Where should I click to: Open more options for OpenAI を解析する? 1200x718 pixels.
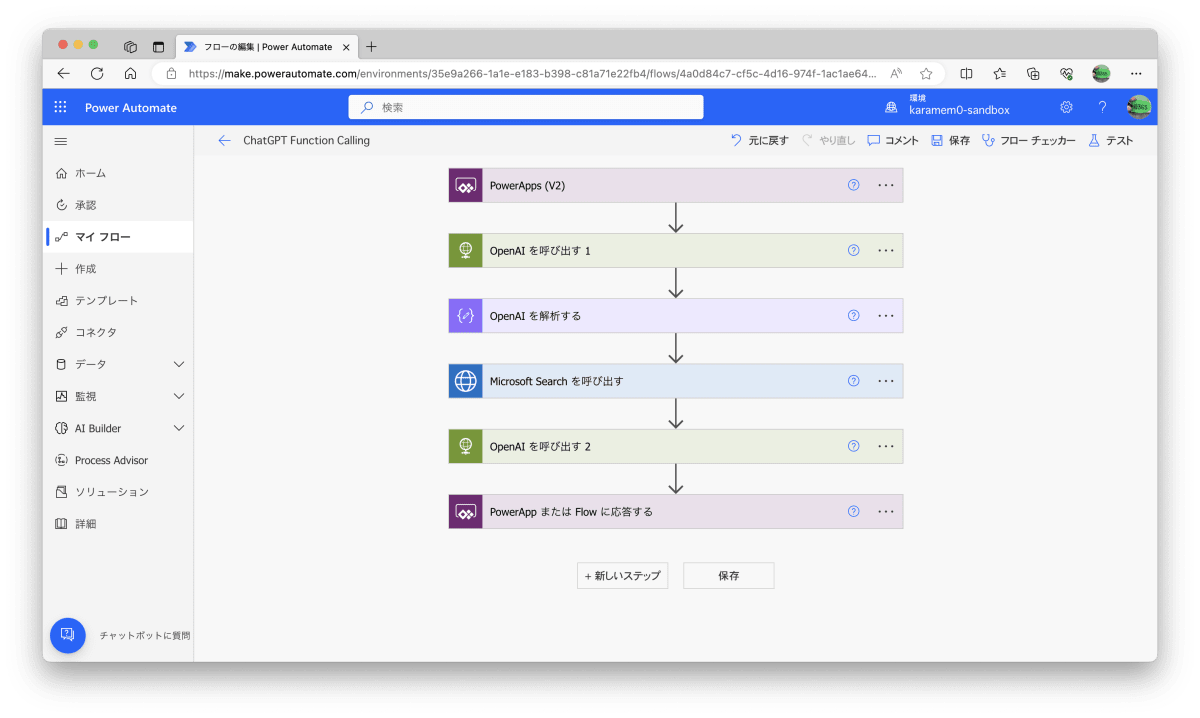point(885,315)
